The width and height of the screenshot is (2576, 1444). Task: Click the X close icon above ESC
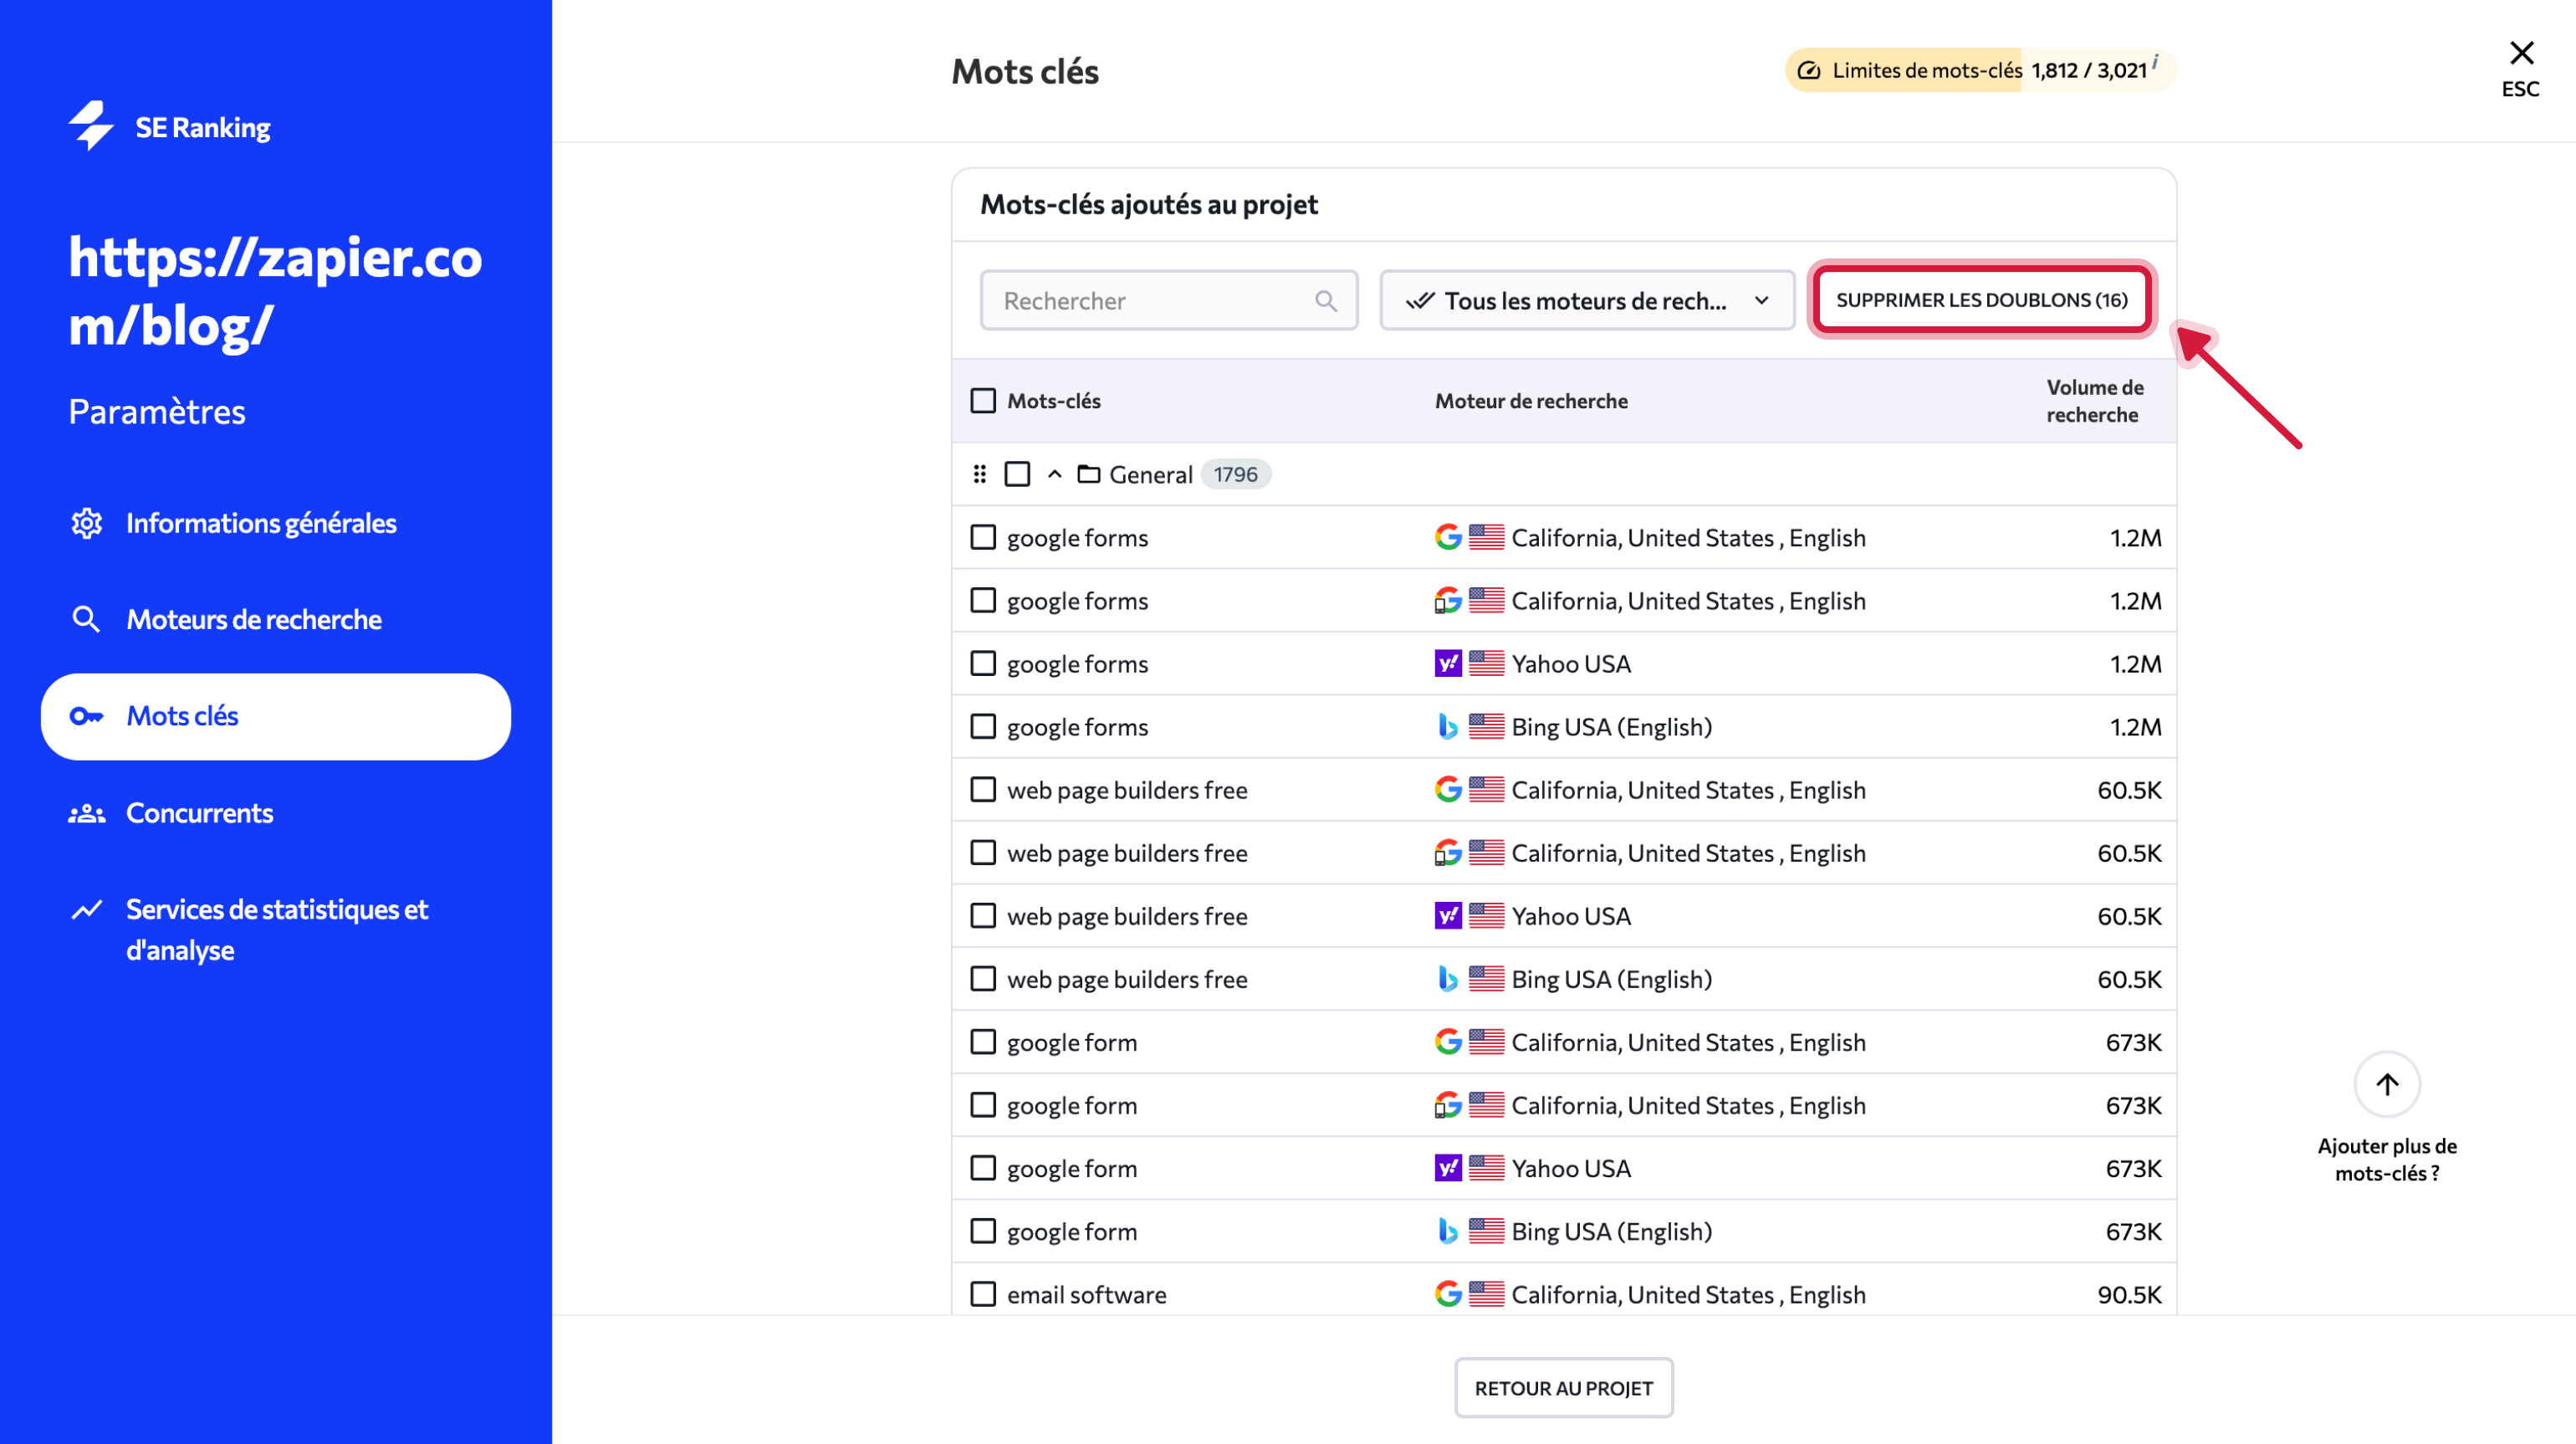coord(2521,52)
